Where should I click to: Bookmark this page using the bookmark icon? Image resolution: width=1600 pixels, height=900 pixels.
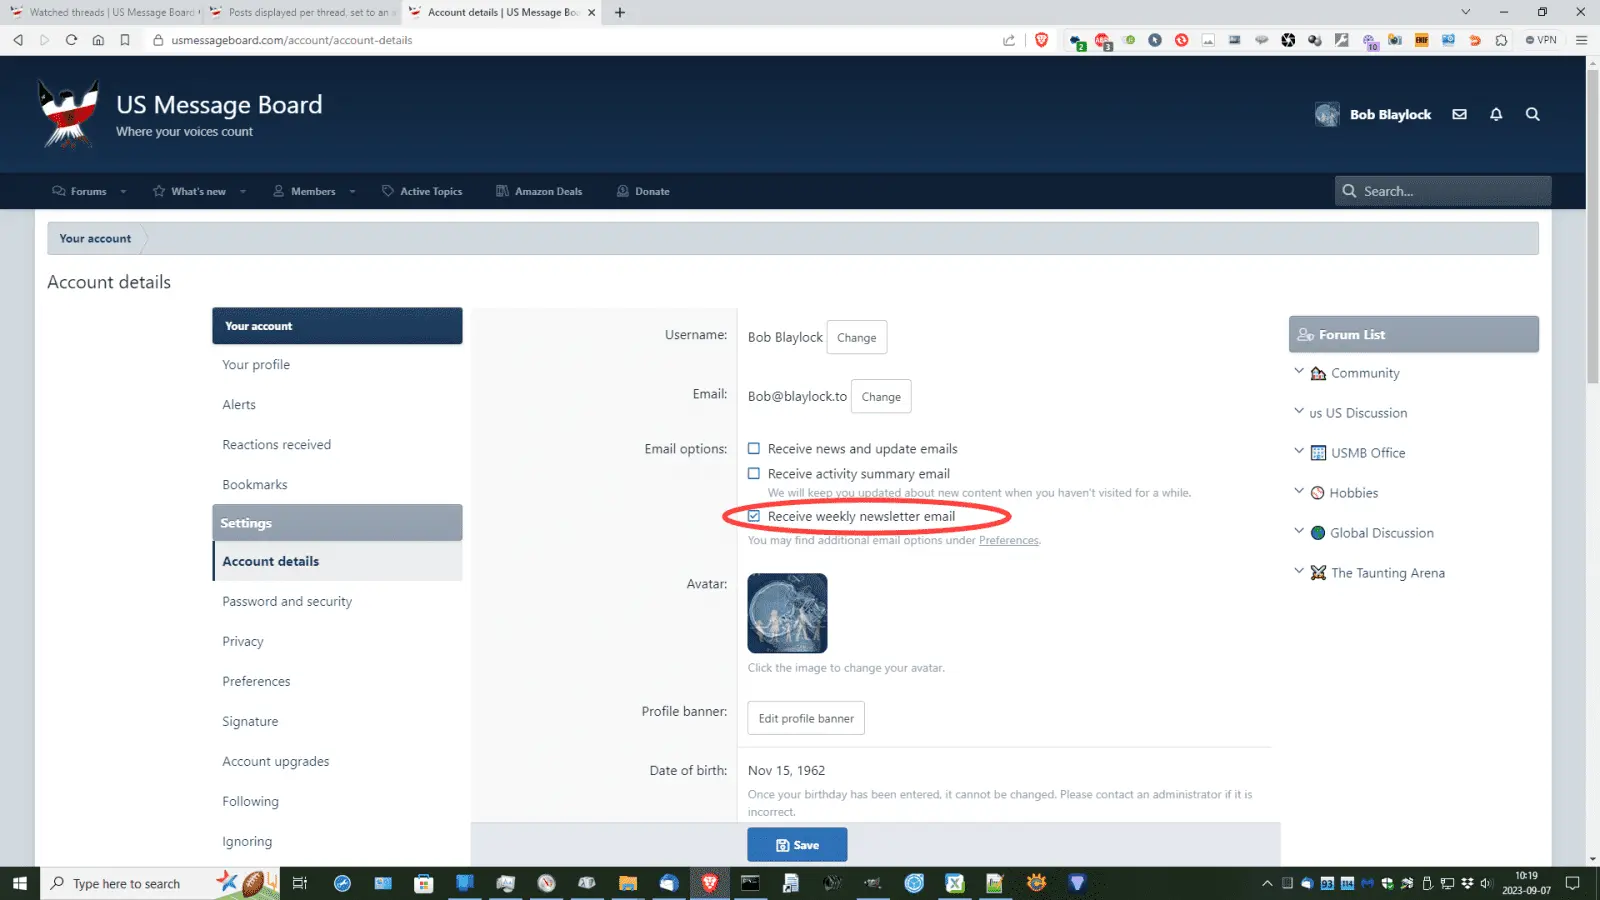125,40
